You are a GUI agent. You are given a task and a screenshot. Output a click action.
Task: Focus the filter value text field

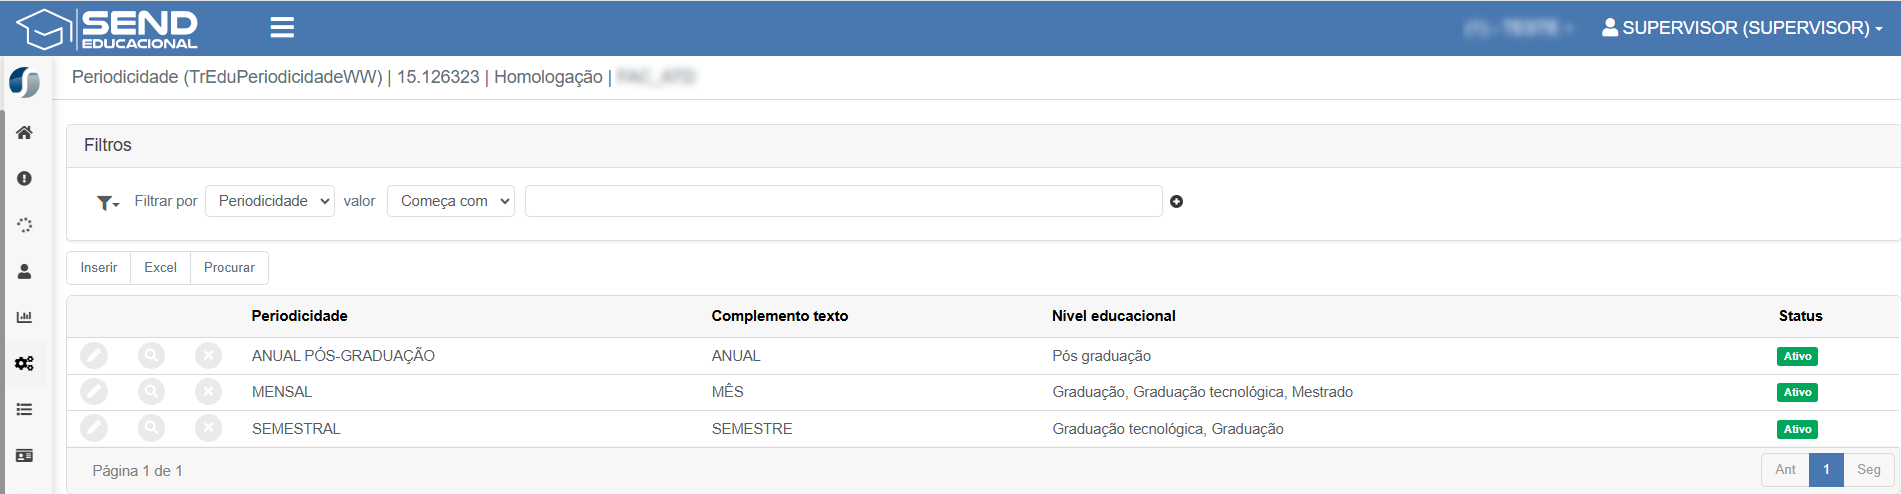843,201
